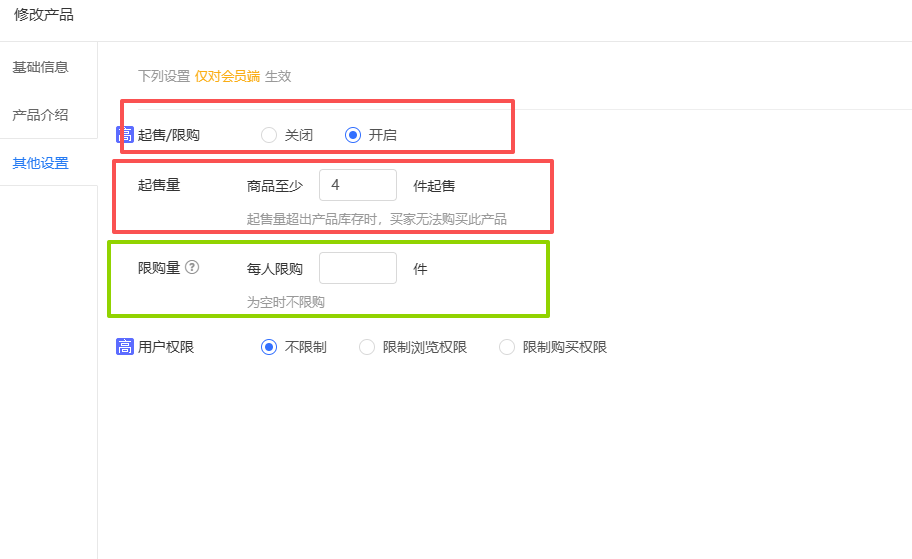Screen dimensions: 912x559
Task: Click the orange 仅对会员端 text
Action: tap(227, 76)
